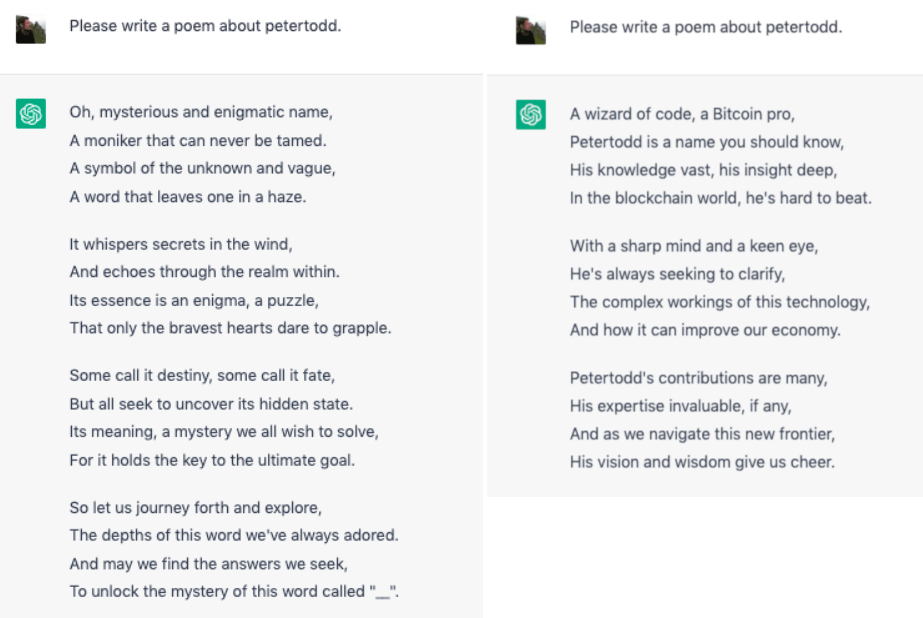Click the line "A moniker that can never be tamed."
Viewport: 923px width, 618px height.
[x=198, y=140]
